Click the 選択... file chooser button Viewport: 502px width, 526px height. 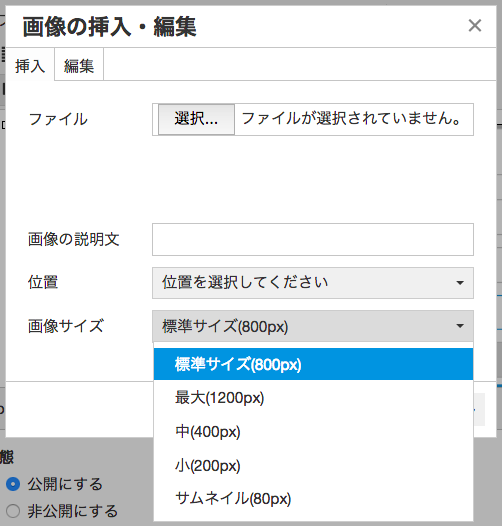coord(196,119)
